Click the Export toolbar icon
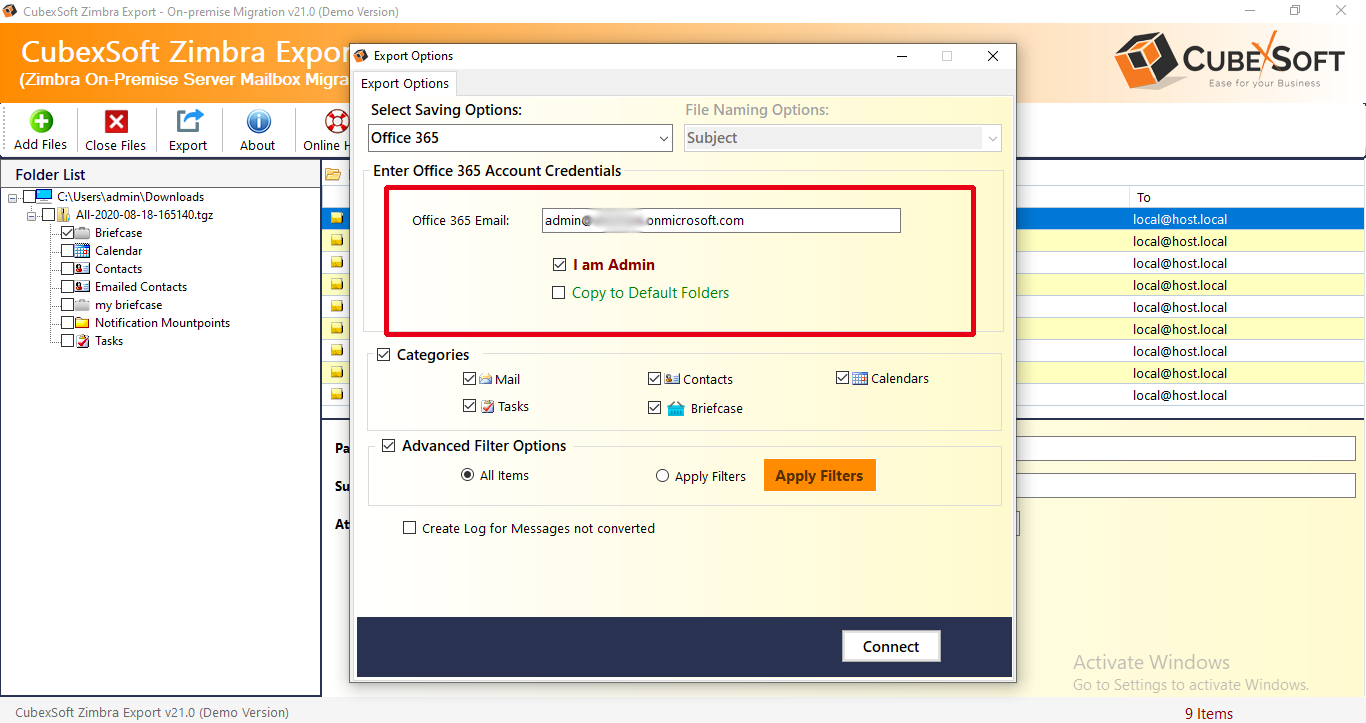The width and height of the screenshot is (1366, 723). point(188,122)
